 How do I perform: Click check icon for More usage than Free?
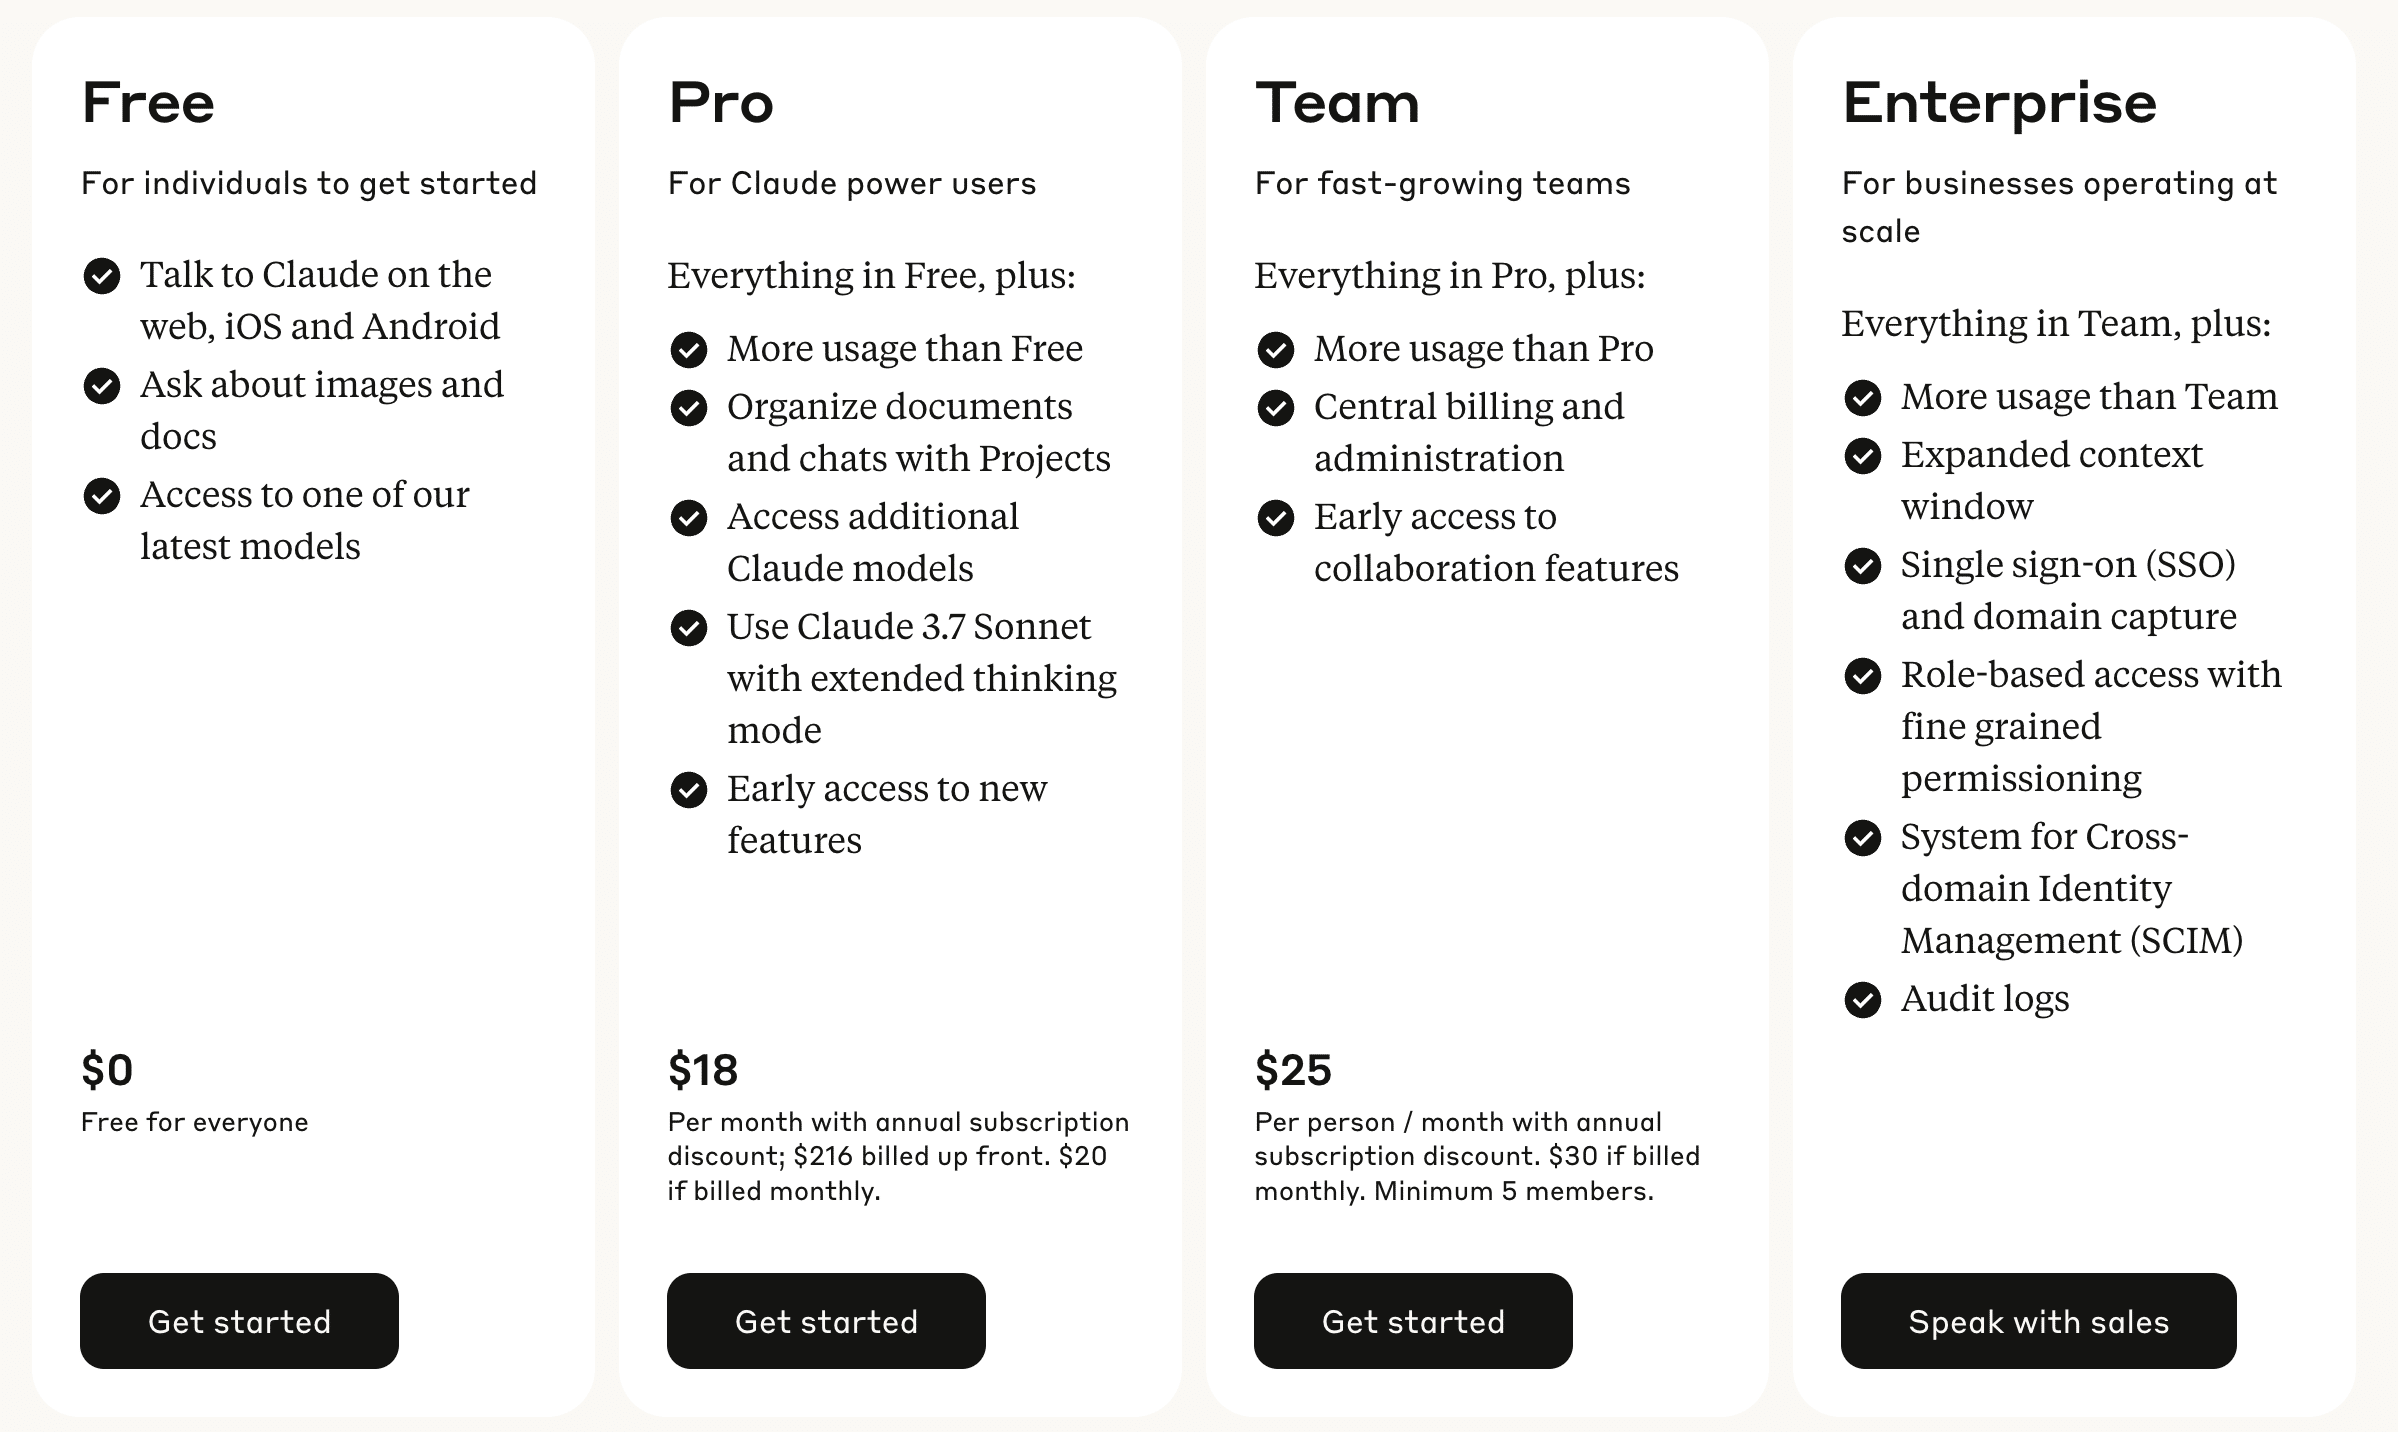[x=689, y=349]
